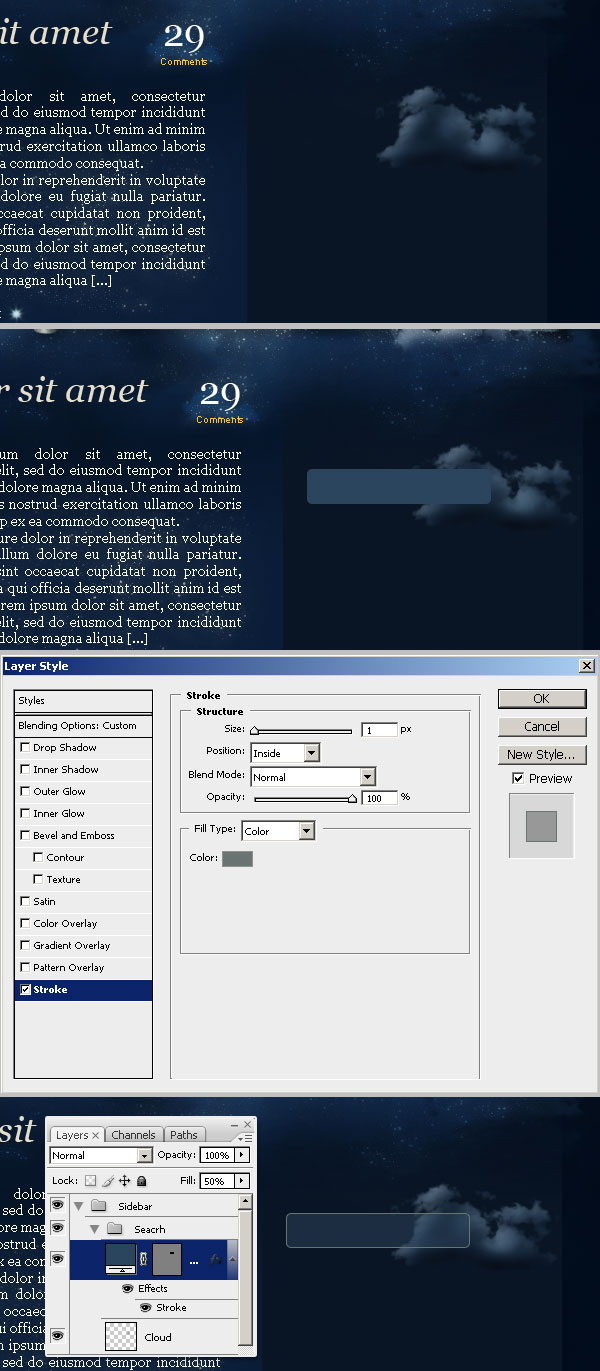The image size is (600, 1371).
Task: Toggle the Preview checkbox
Action: click(x=518, y=778)
